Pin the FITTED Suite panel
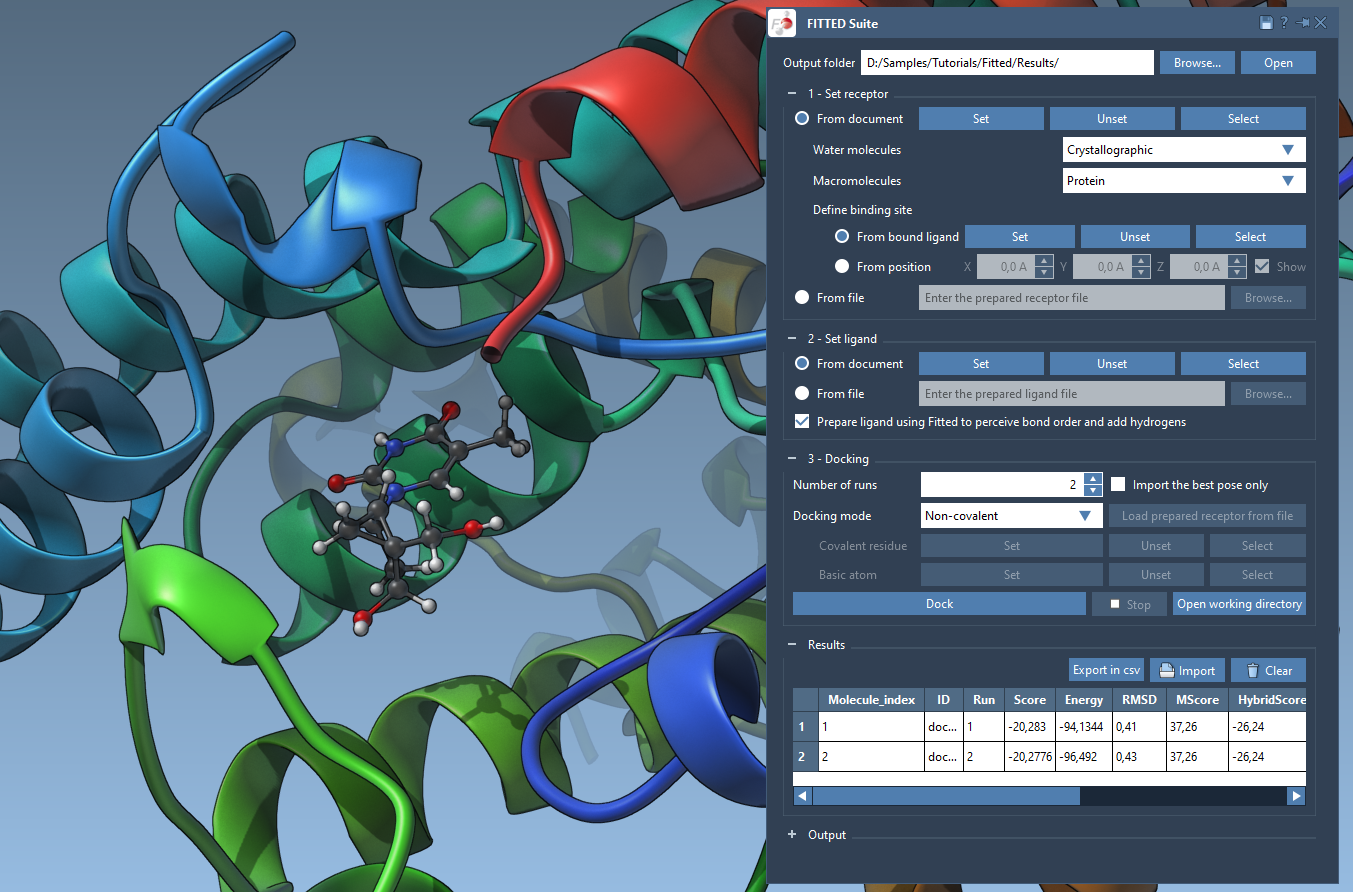1353x892 pixels. pos(1302,23)
